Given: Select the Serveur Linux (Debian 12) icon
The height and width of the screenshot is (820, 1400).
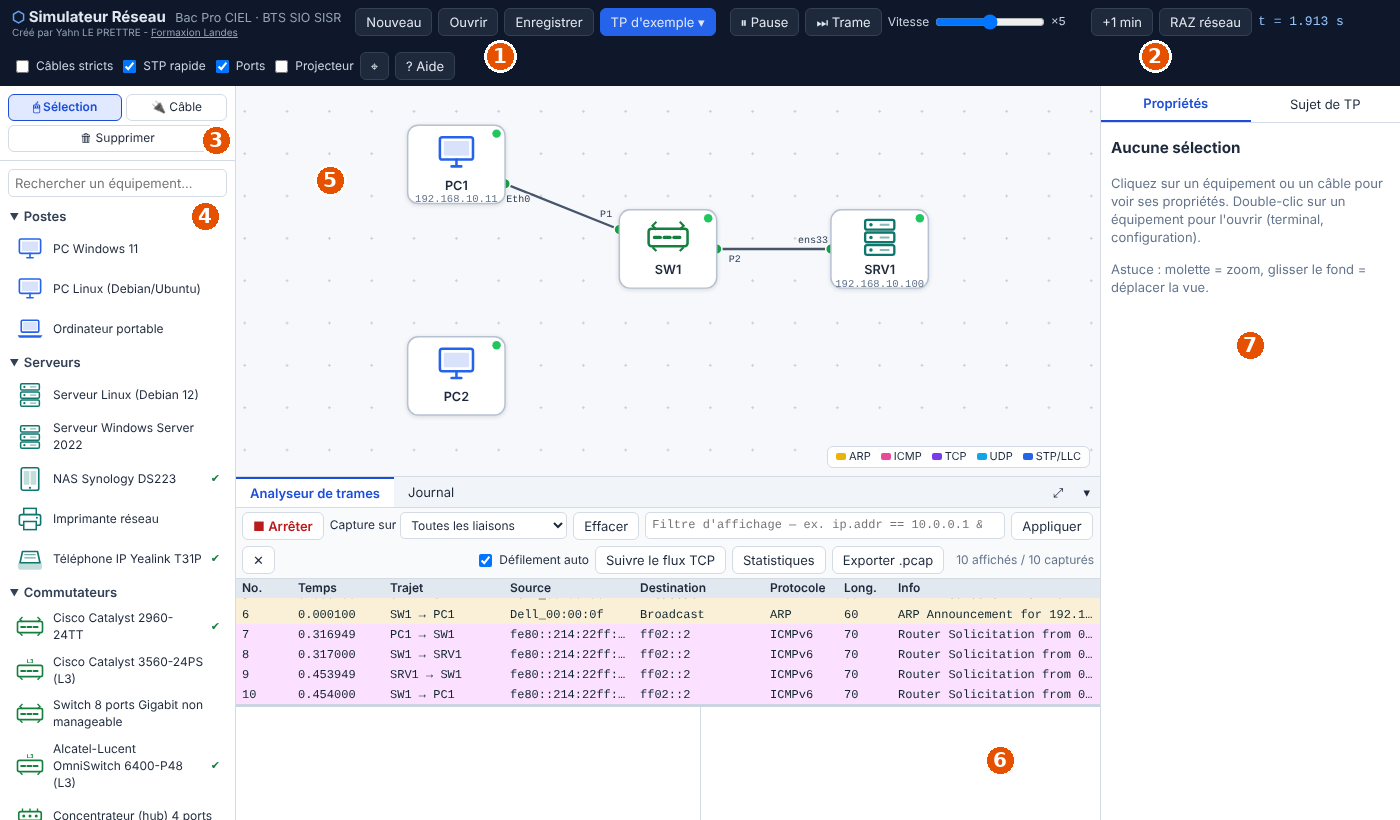Looking at the screenshot, I should pos(30,395).
